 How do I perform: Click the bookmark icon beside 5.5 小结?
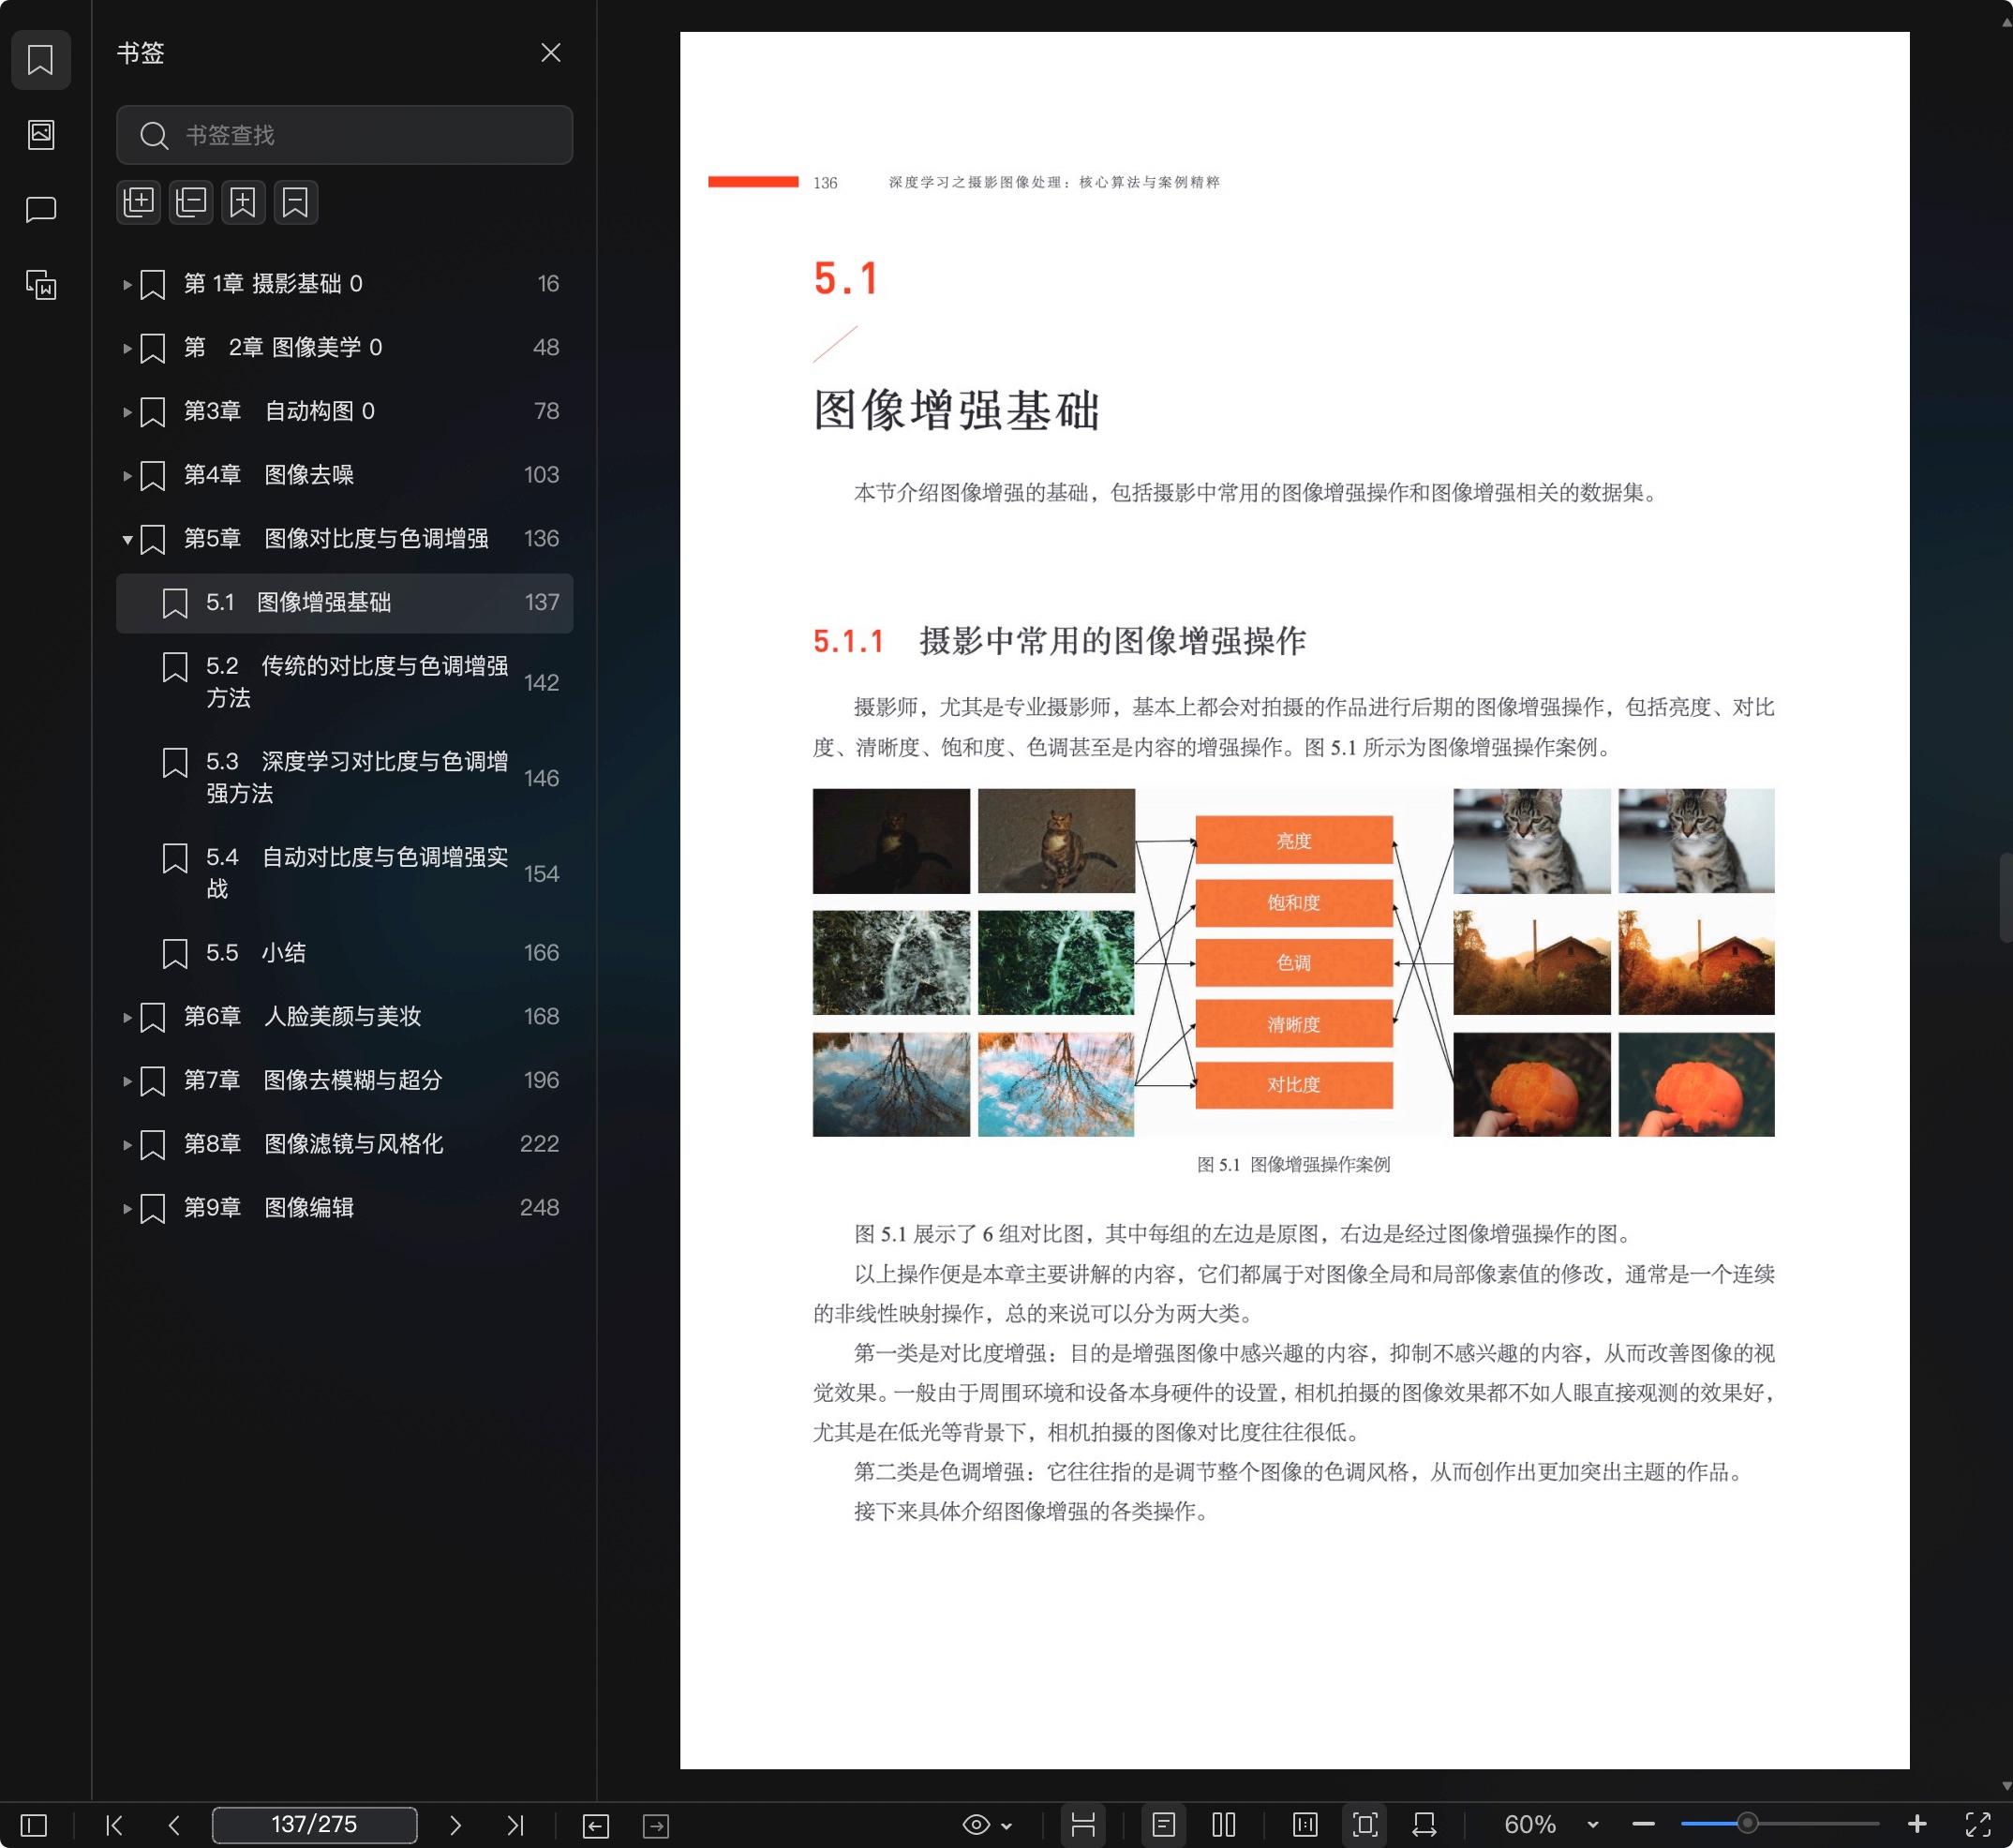pyautogui.click(x=175, y=953)
